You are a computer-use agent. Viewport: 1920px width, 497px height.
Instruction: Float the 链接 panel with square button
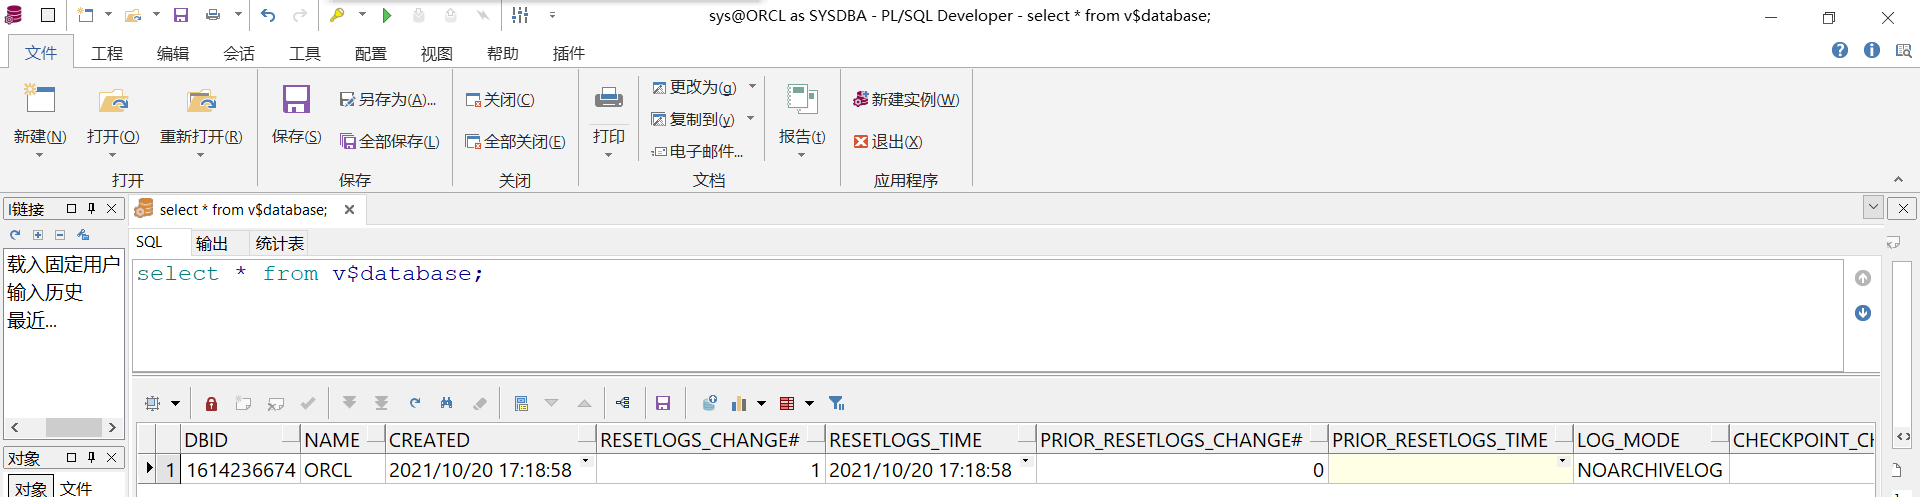71,208
